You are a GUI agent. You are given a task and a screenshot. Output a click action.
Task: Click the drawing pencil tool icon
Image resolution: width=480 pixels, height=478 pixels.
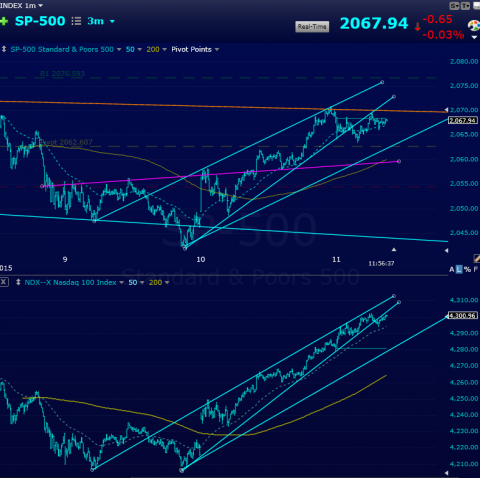point(477,258)
